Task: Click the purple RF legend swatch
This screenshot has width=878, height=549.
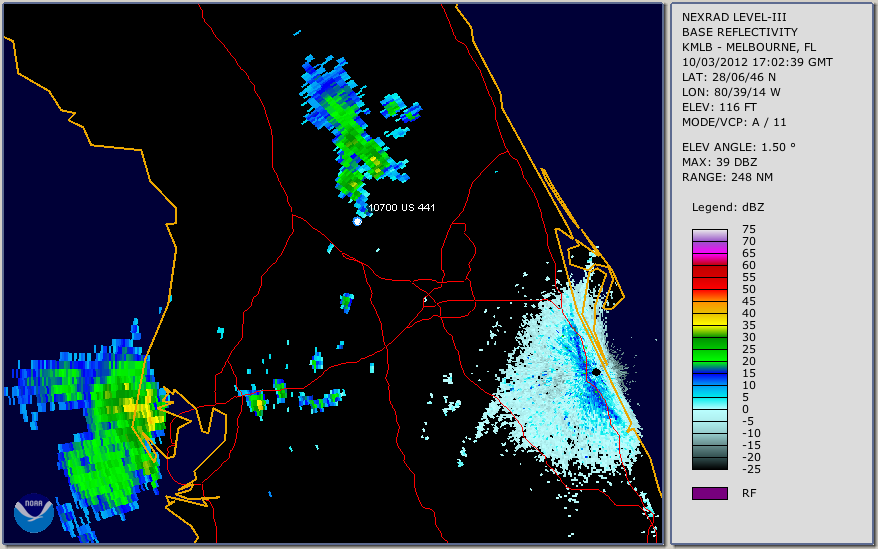Action: pos(709,493)
